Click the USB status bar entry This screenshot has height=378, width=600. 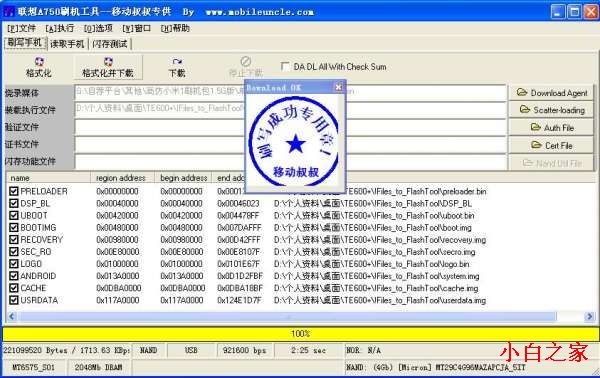[191, 350]
